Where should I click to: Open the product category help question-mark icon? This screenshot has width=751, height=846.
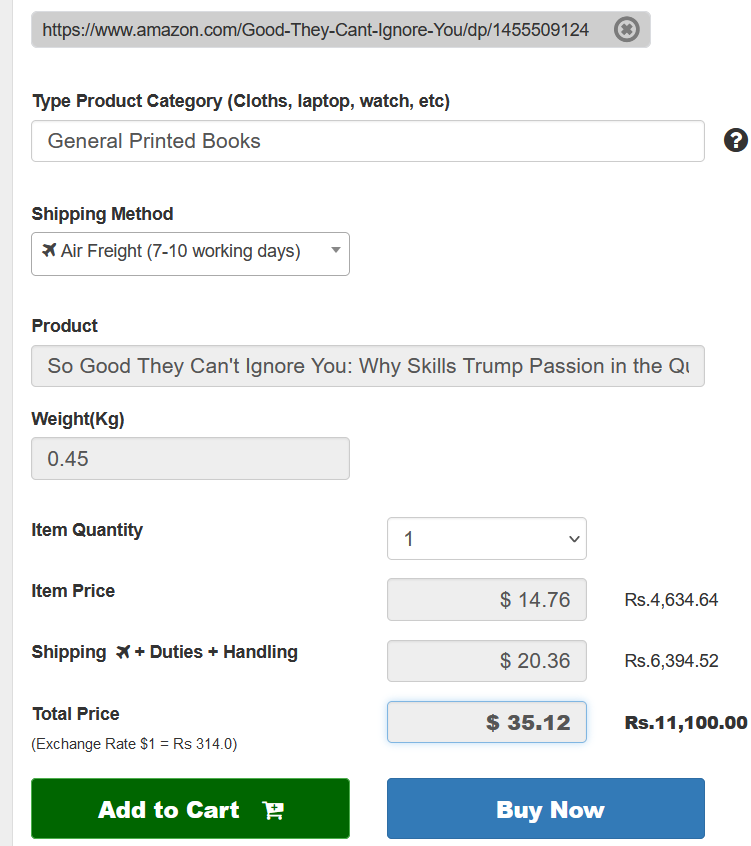(x=735, y=140)
